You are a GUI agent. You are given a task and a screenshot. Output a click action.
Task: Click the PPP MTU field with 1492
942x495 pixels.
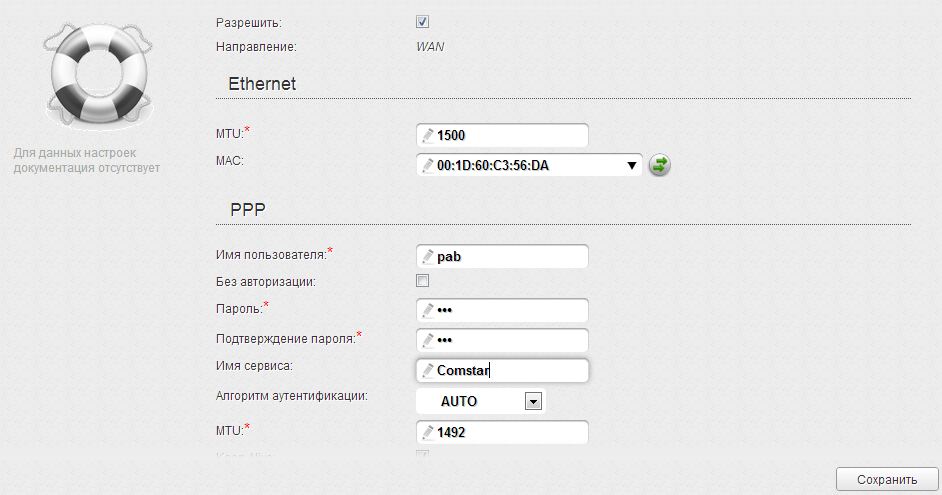tap(510, 432)
